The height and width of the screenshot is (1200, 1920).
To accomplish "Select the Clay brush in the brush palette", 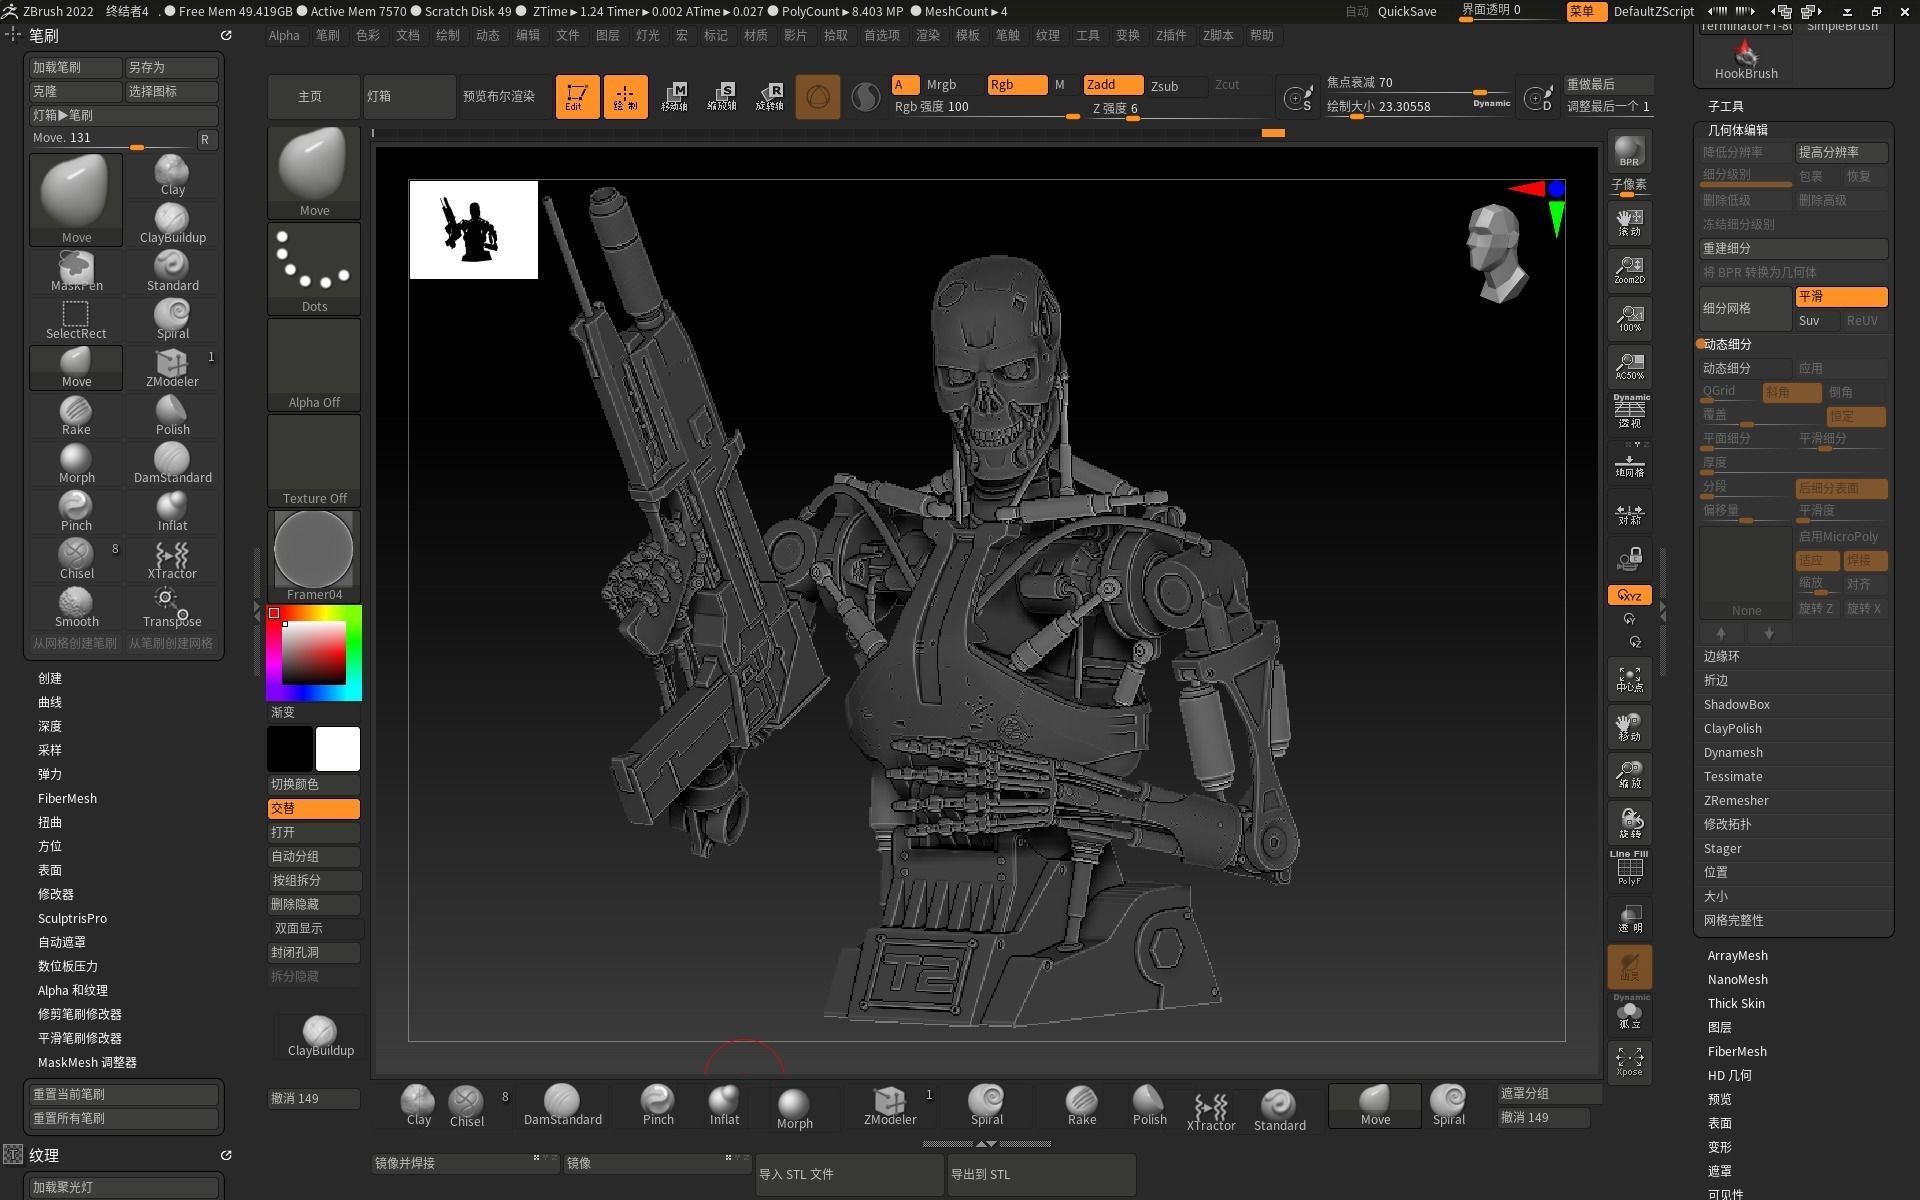I will tap(172, 176).
